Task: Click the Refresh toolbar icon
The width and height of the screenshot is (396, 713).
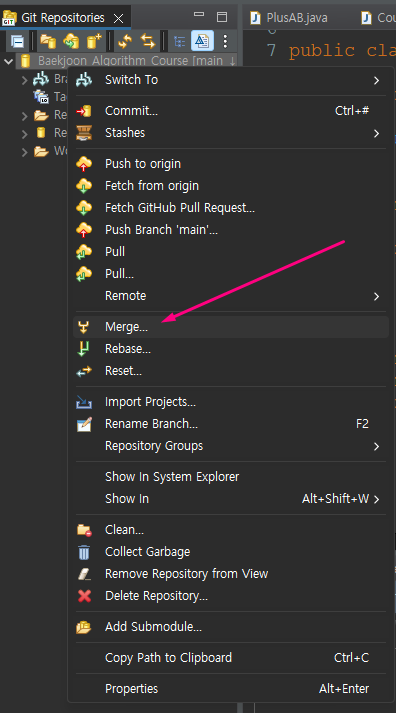Action: [x=125, y=42]
